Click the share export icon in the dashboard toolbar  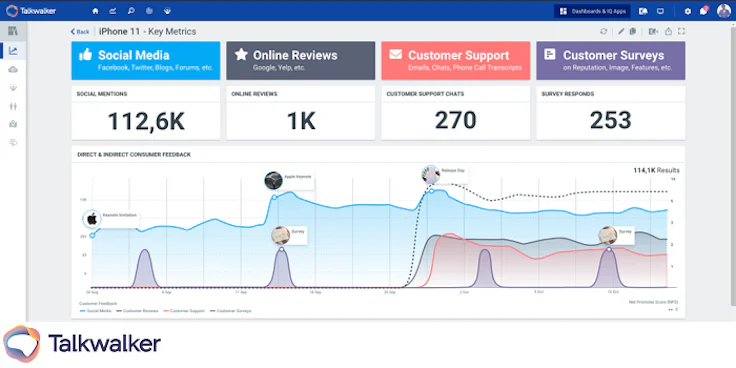[x=668, y=31]
